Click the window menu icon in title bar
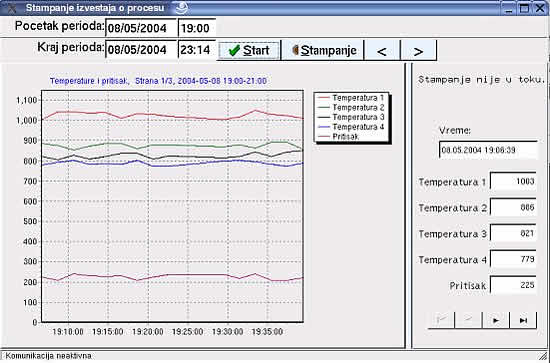The height and width of the screenshot is (363, 550). coord(12,8)
